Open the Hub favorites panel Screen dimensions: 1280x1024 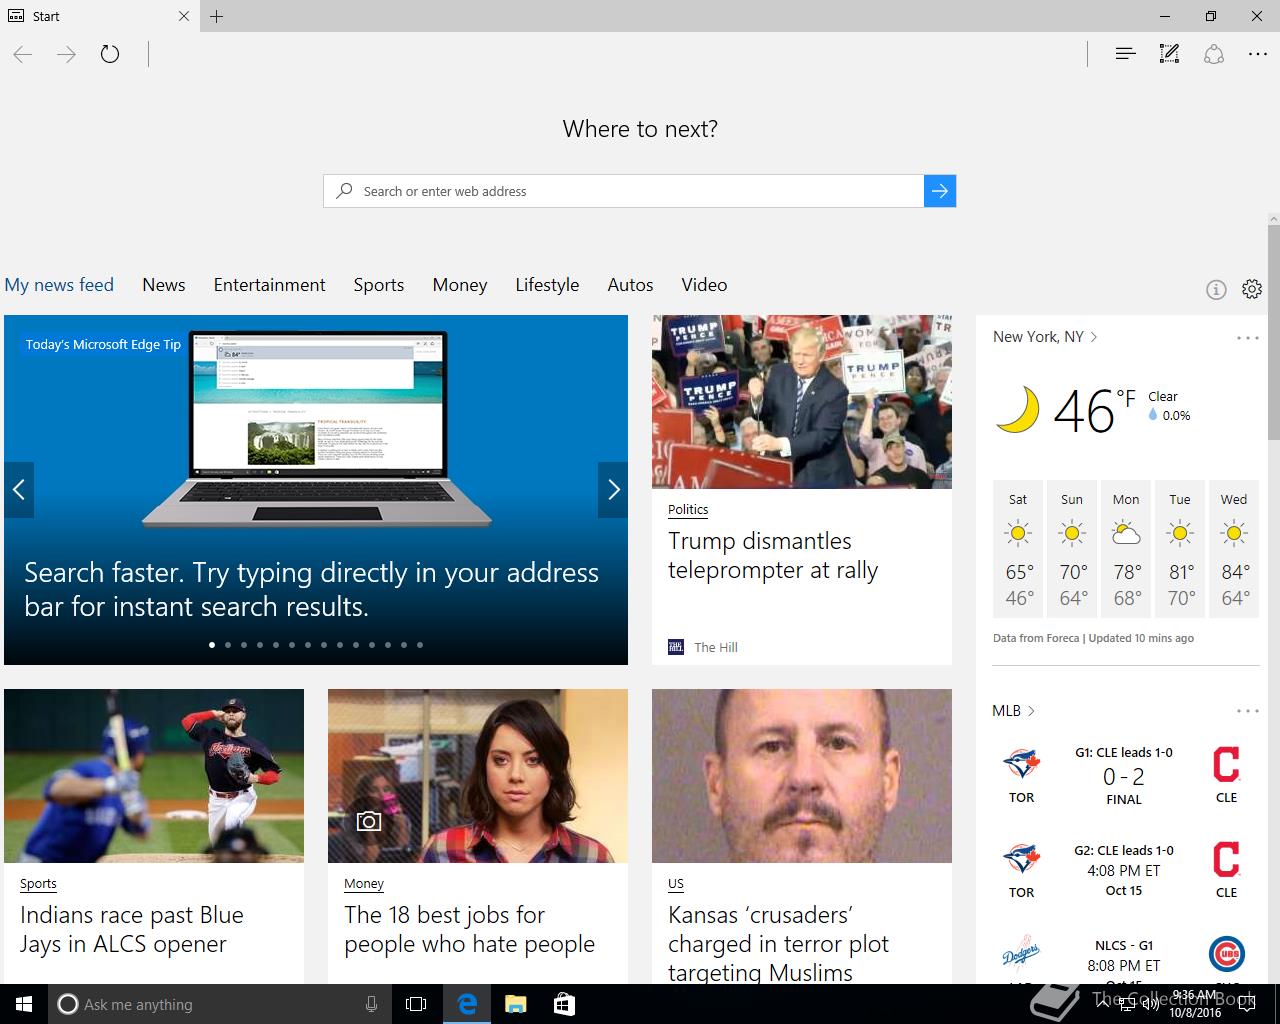(x=1125, y=54)
